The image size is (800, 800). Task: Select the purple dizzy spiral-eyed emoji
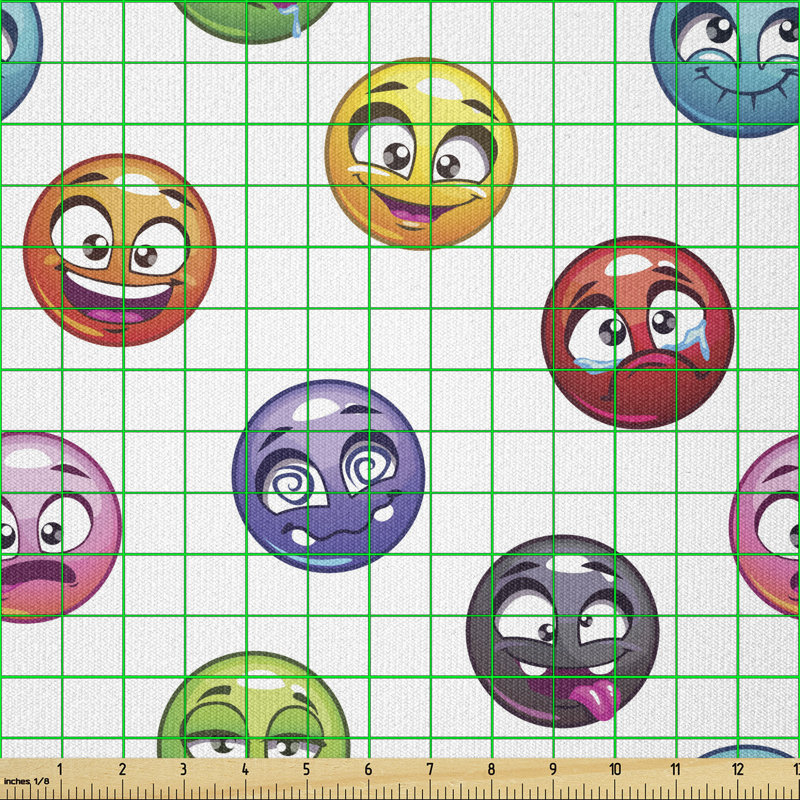329,476
